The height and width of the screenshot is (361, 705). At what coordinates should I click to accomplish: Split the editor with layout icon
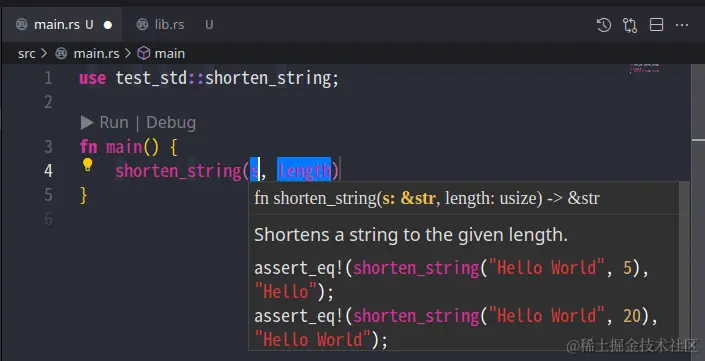point(656,25)
